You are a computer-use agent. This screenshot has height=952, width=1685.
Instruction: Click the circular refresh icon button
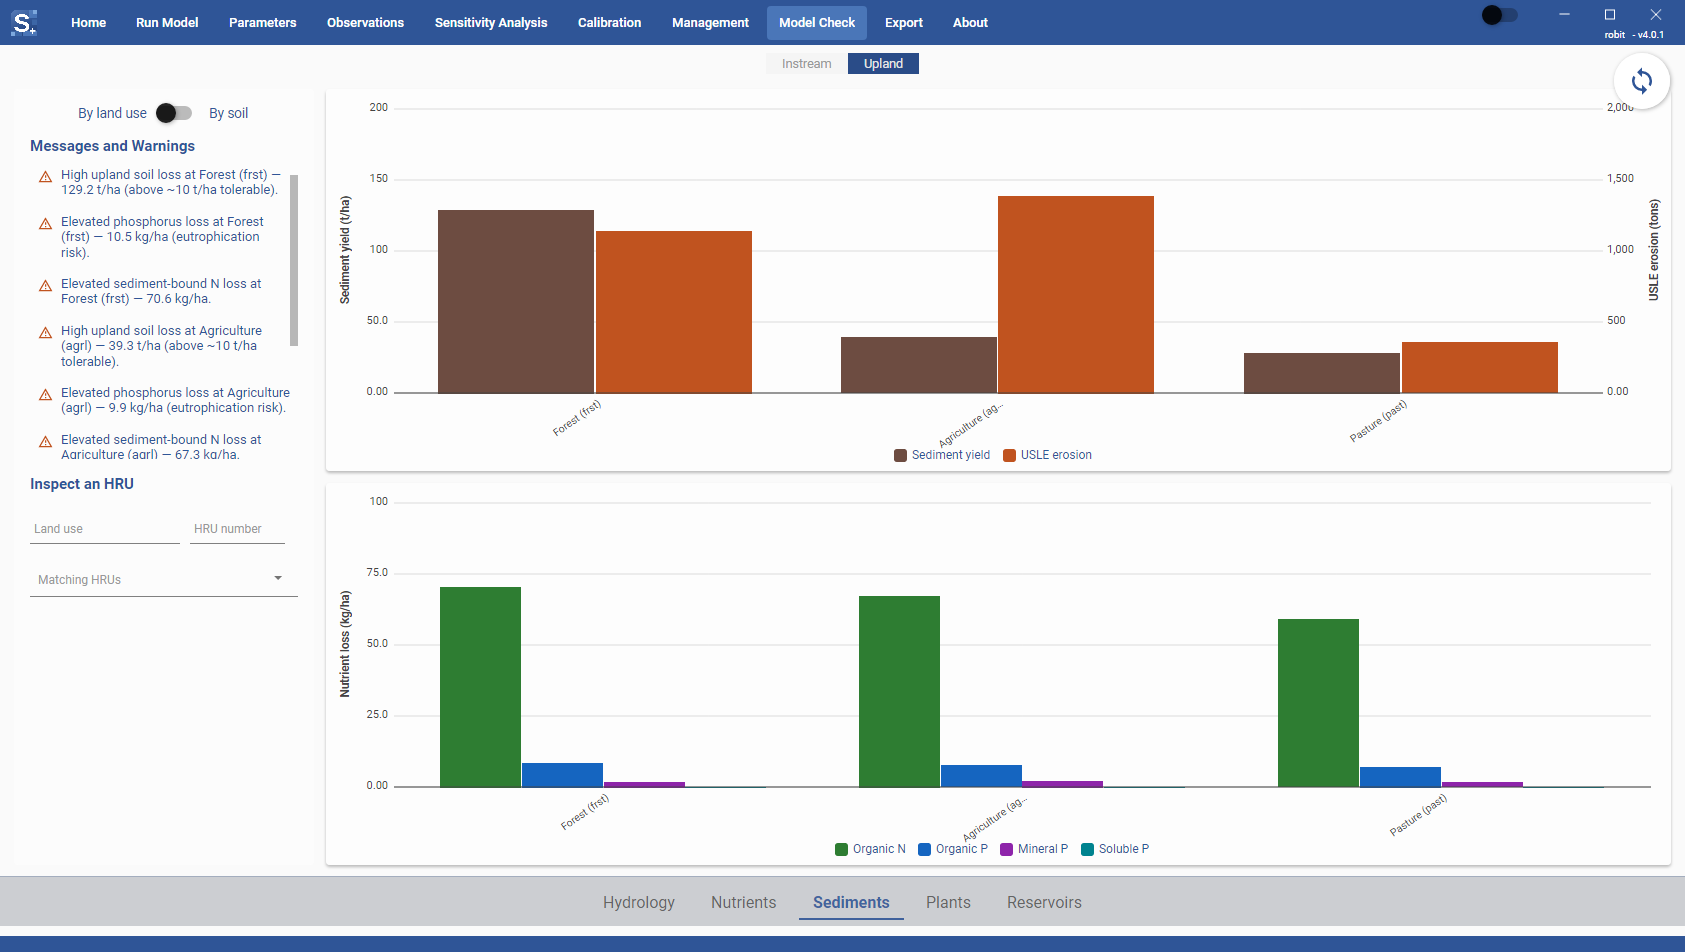click(1641, 81)
